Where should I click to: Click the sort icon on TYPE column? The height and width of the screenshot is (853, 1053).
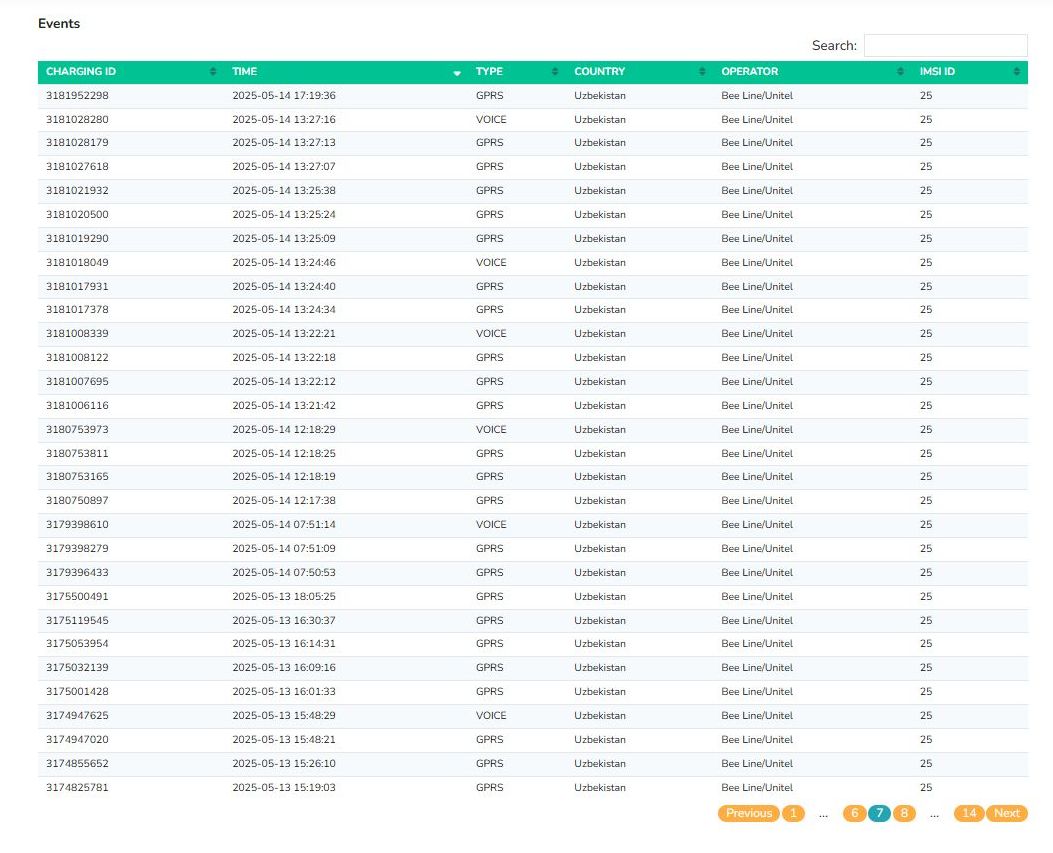(x=554, y=71)
